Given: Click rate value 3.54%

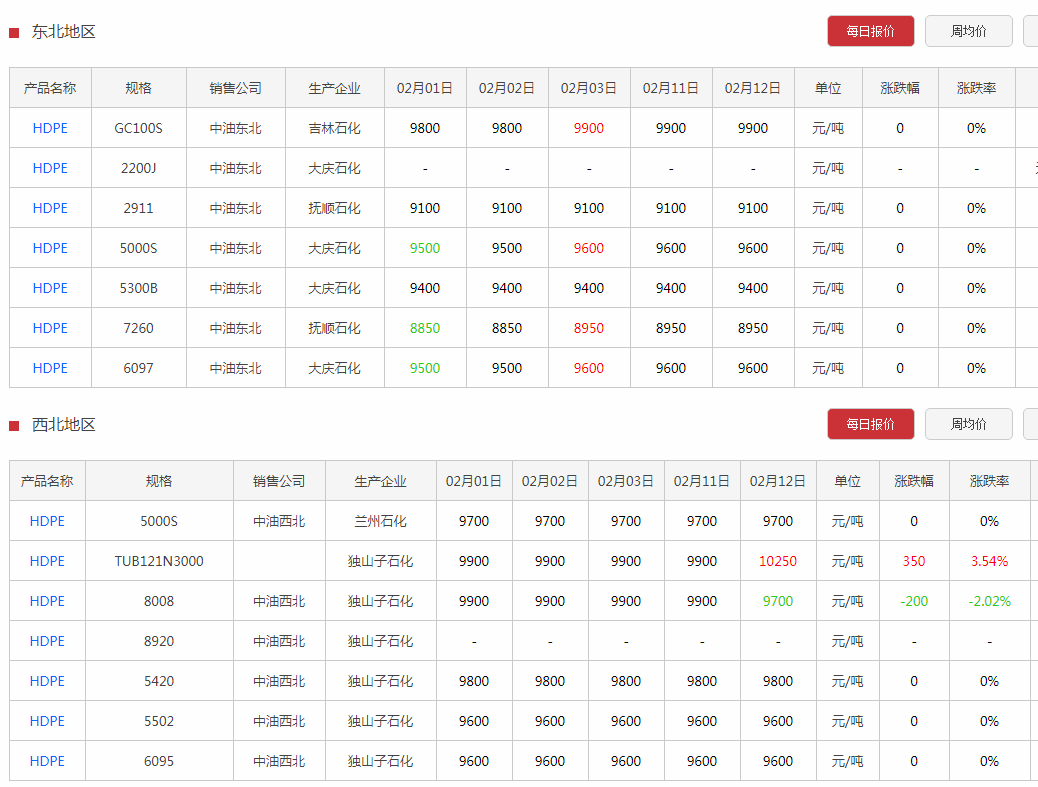Looking at the screenshot, I should (989, 561).
